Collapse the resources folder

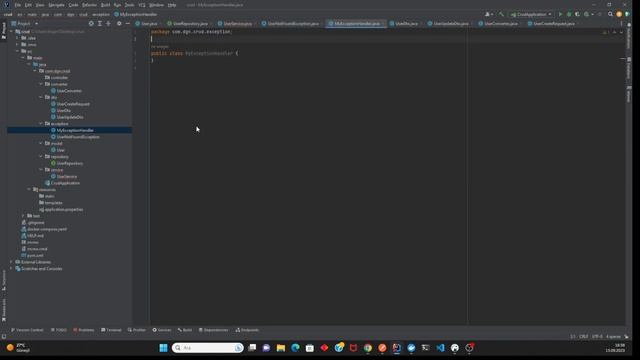(29, 189)
